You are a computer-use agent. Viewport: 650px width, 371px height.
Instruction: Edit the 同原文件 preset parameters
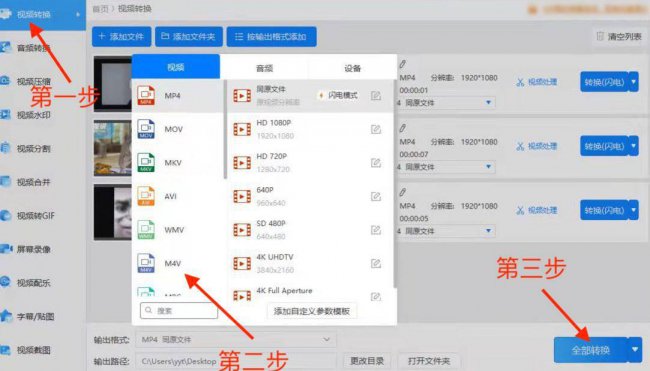pos(376,96)
